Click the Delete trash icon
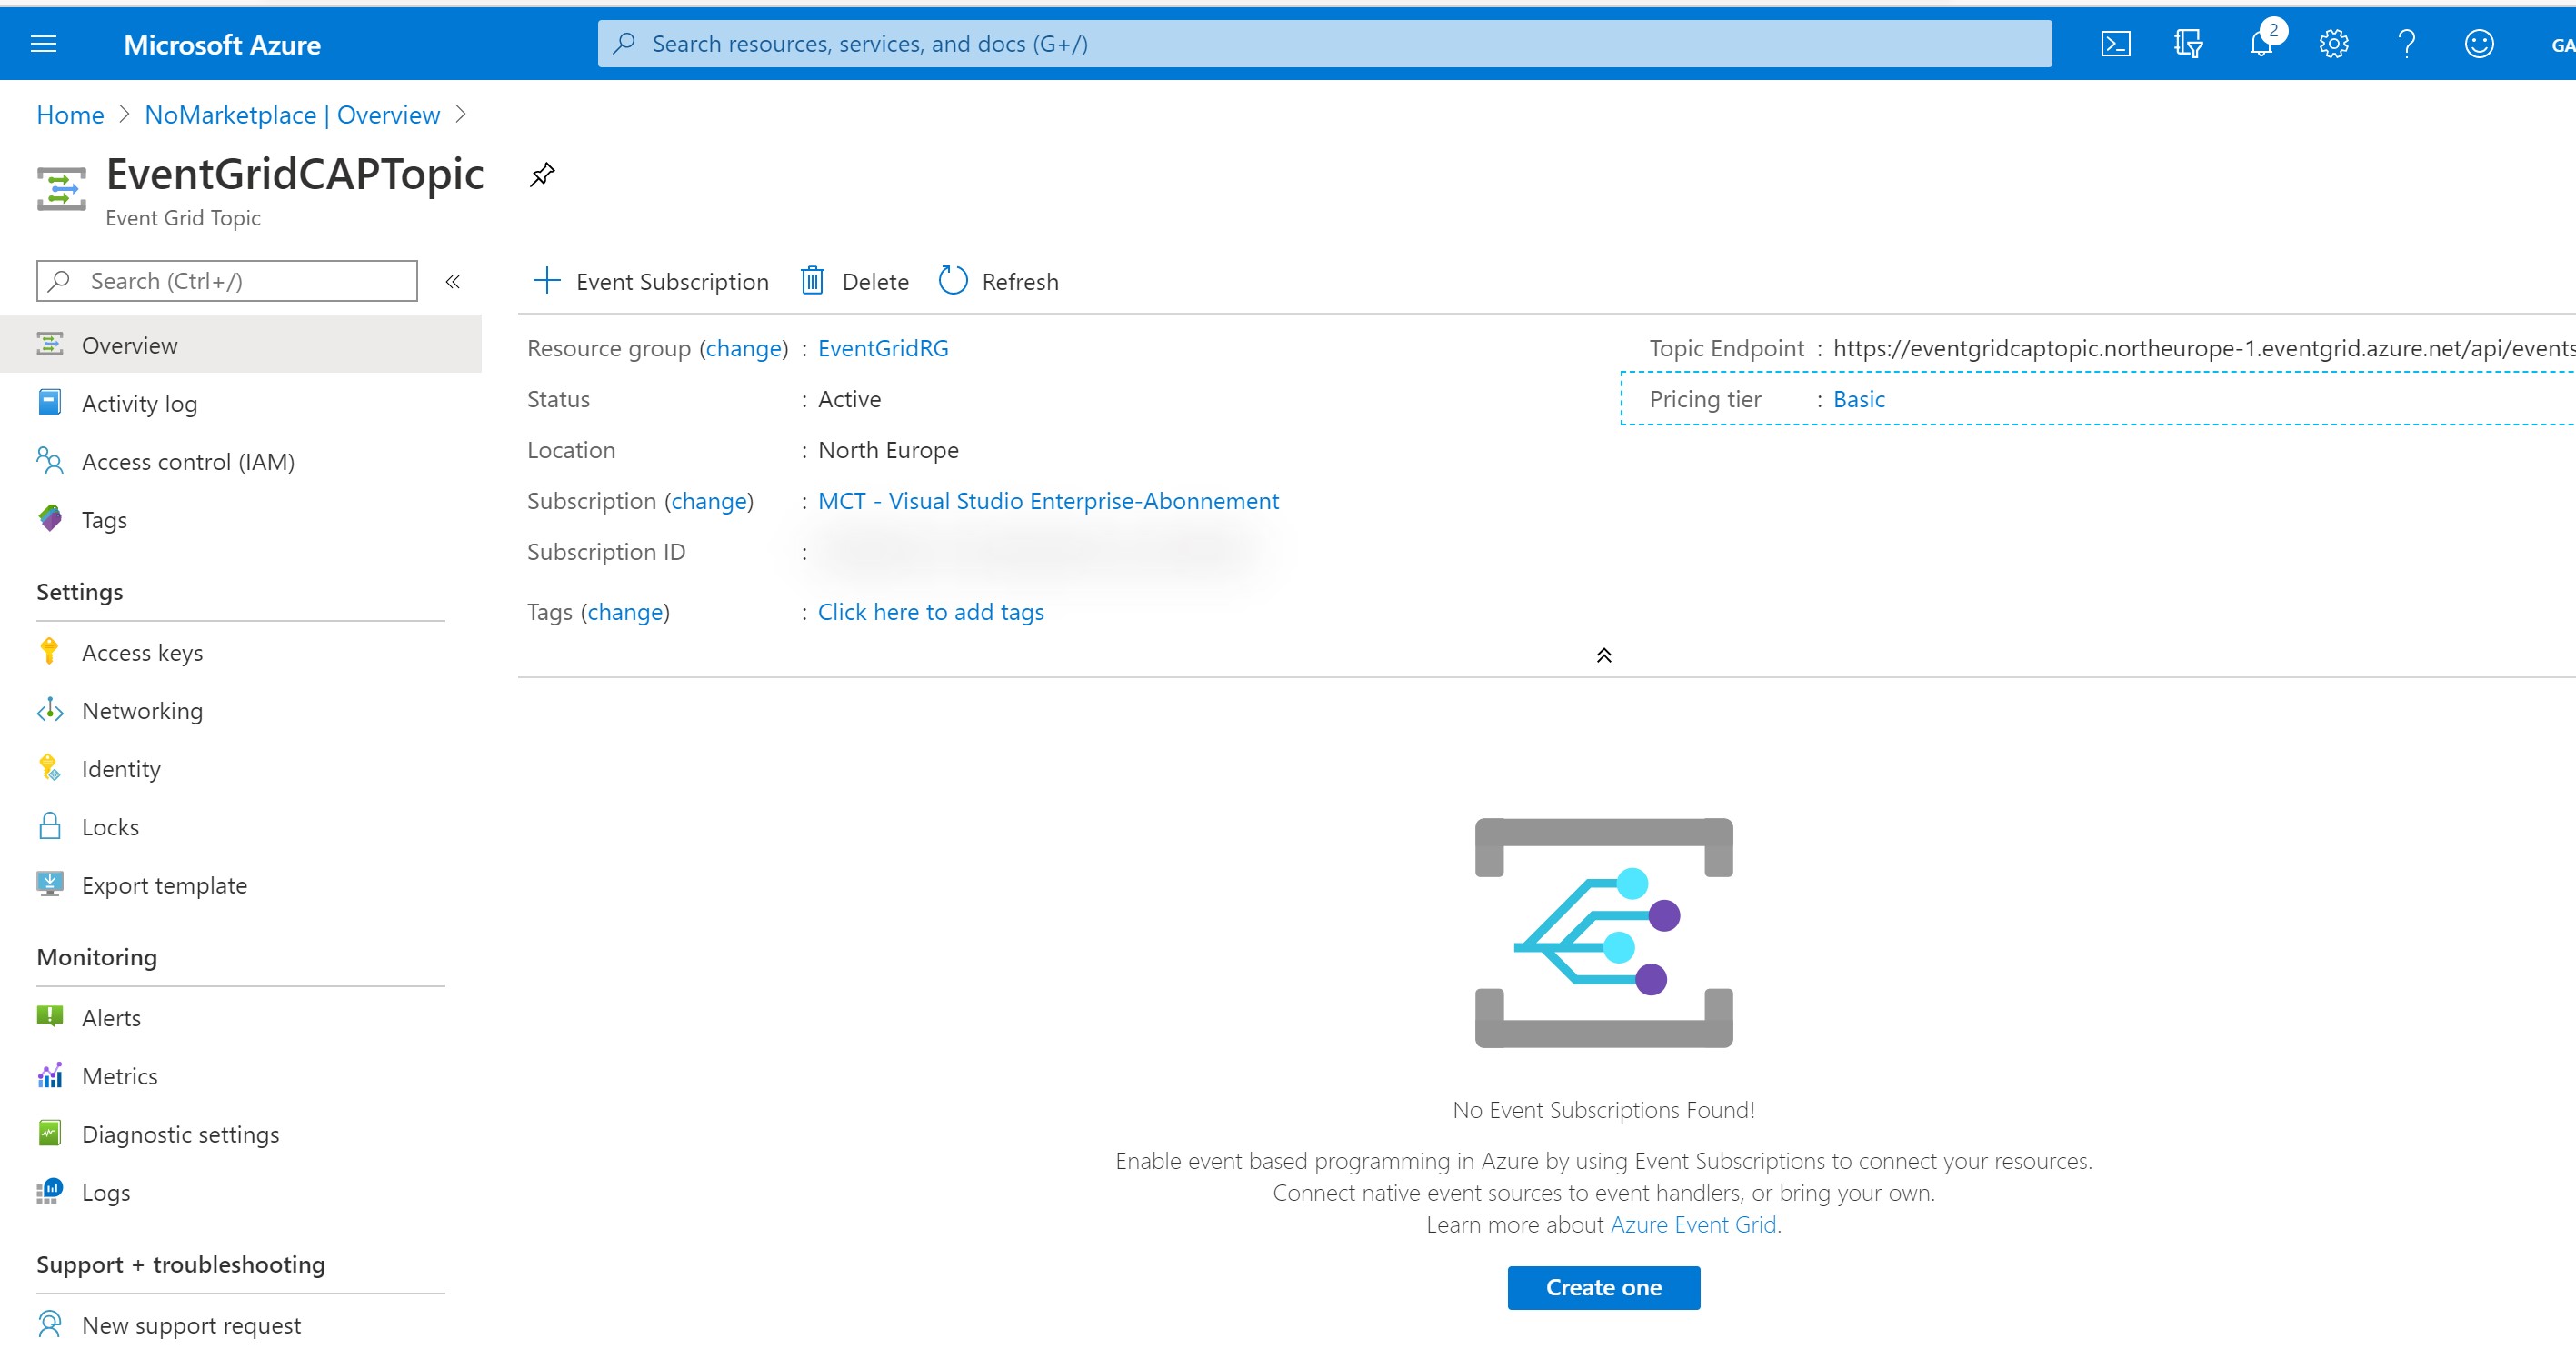2576x1369 pixels. click(812, 281)
